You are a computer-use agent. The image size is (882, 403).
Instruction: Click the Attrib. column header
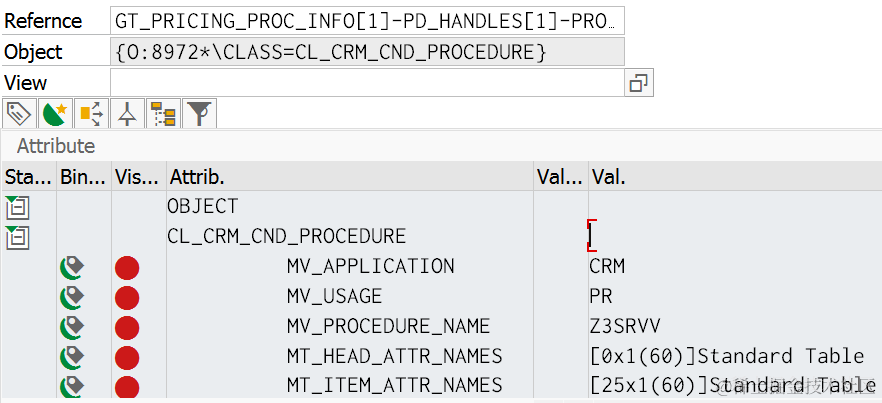(x=349, y=178)
